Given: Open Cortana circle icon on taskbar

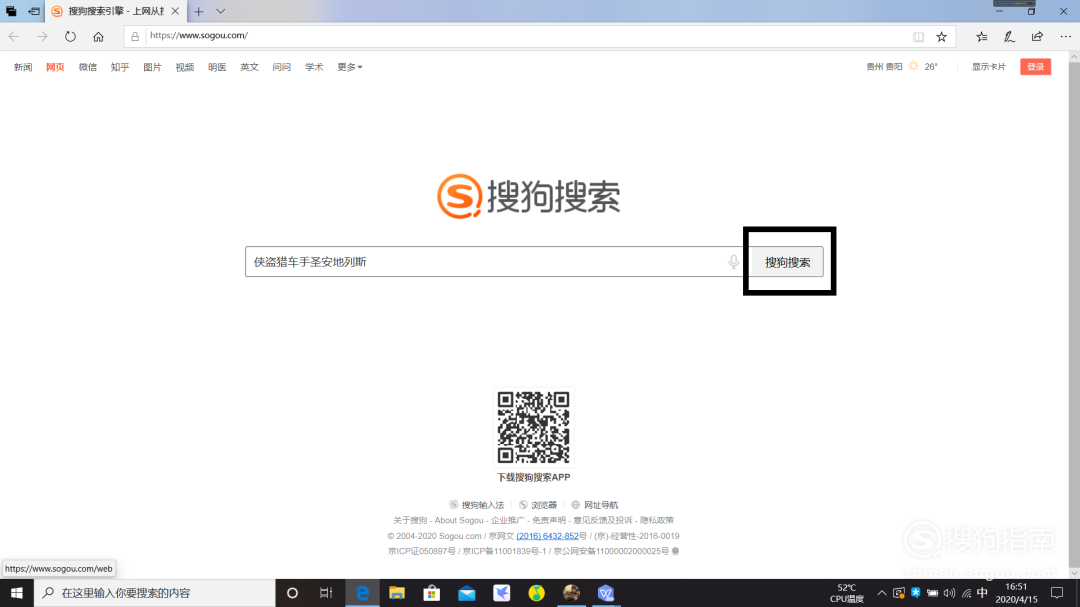Looking at the screenshot, I should coord(292,593).
